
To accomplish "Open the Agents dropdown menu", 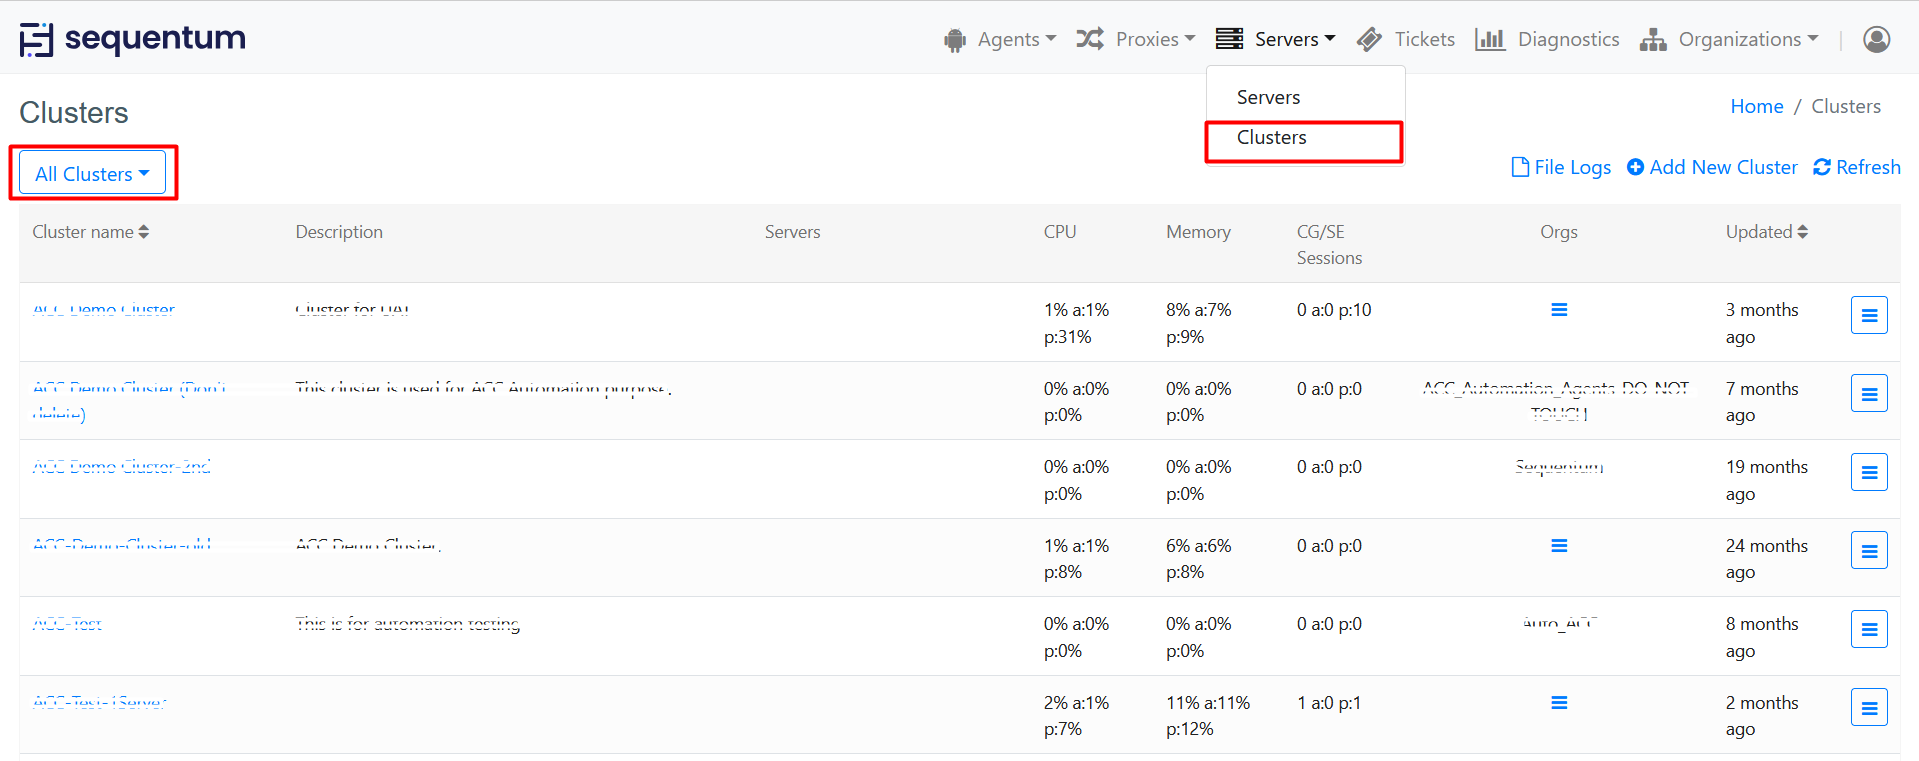I will (1000, 39).
